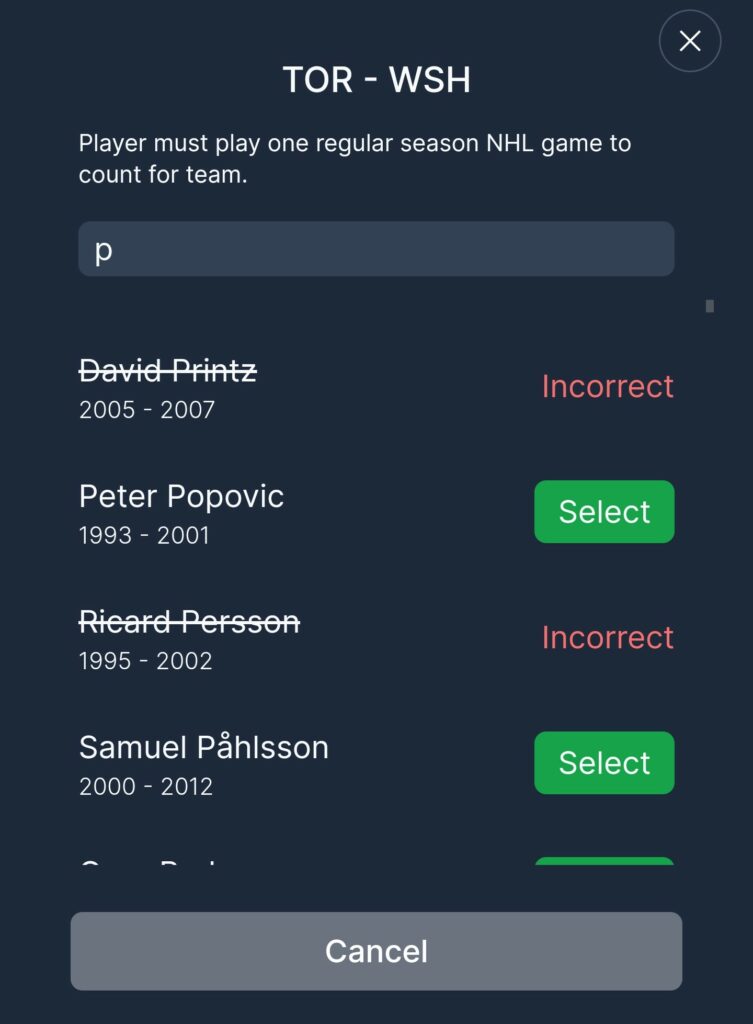Click the player list scrollbar thumb
This screenshot has width=753, height=1024.
click(709, 306)
